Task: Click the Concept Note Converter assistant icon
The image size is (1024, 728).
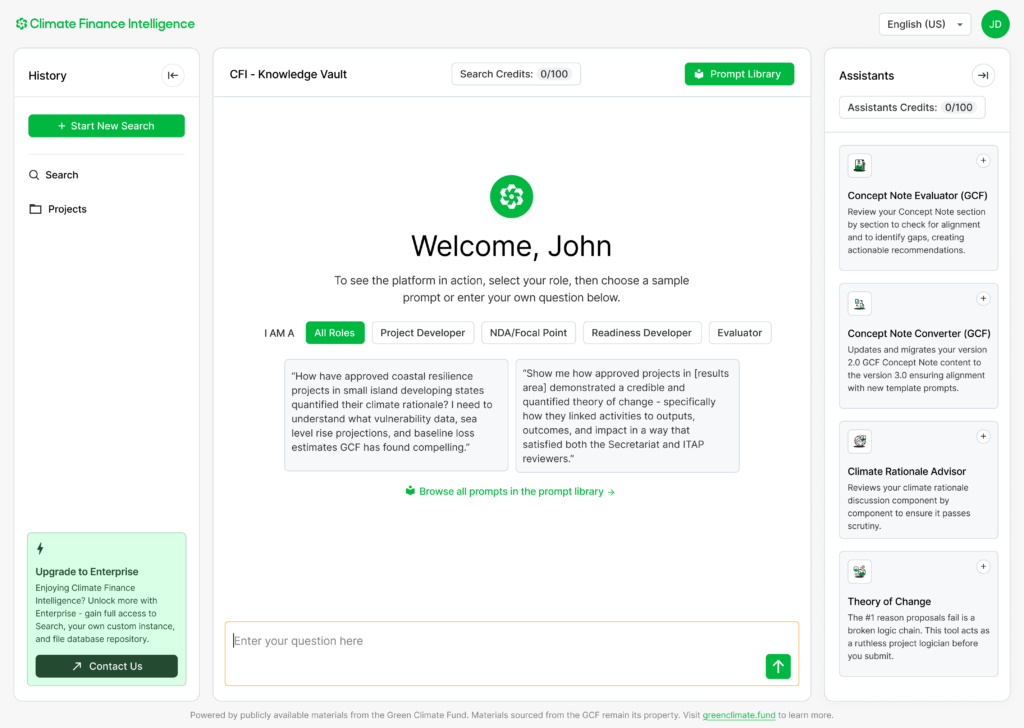Action: coord(859,303)
